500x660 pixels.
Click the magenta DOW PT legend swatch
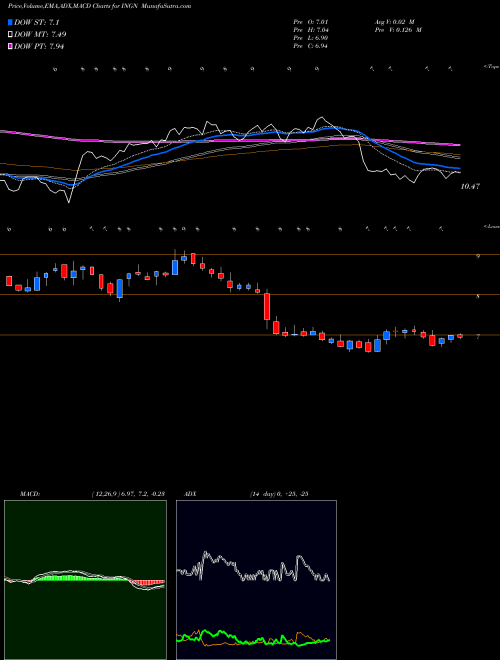11,46
